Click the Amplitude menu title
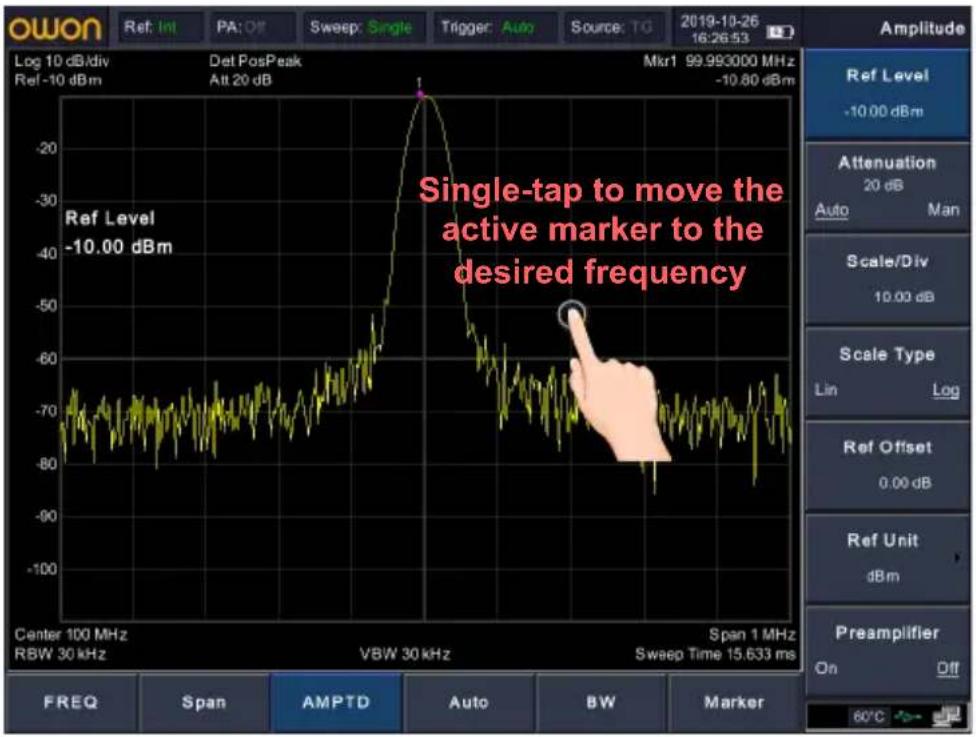 coord(922,28)
